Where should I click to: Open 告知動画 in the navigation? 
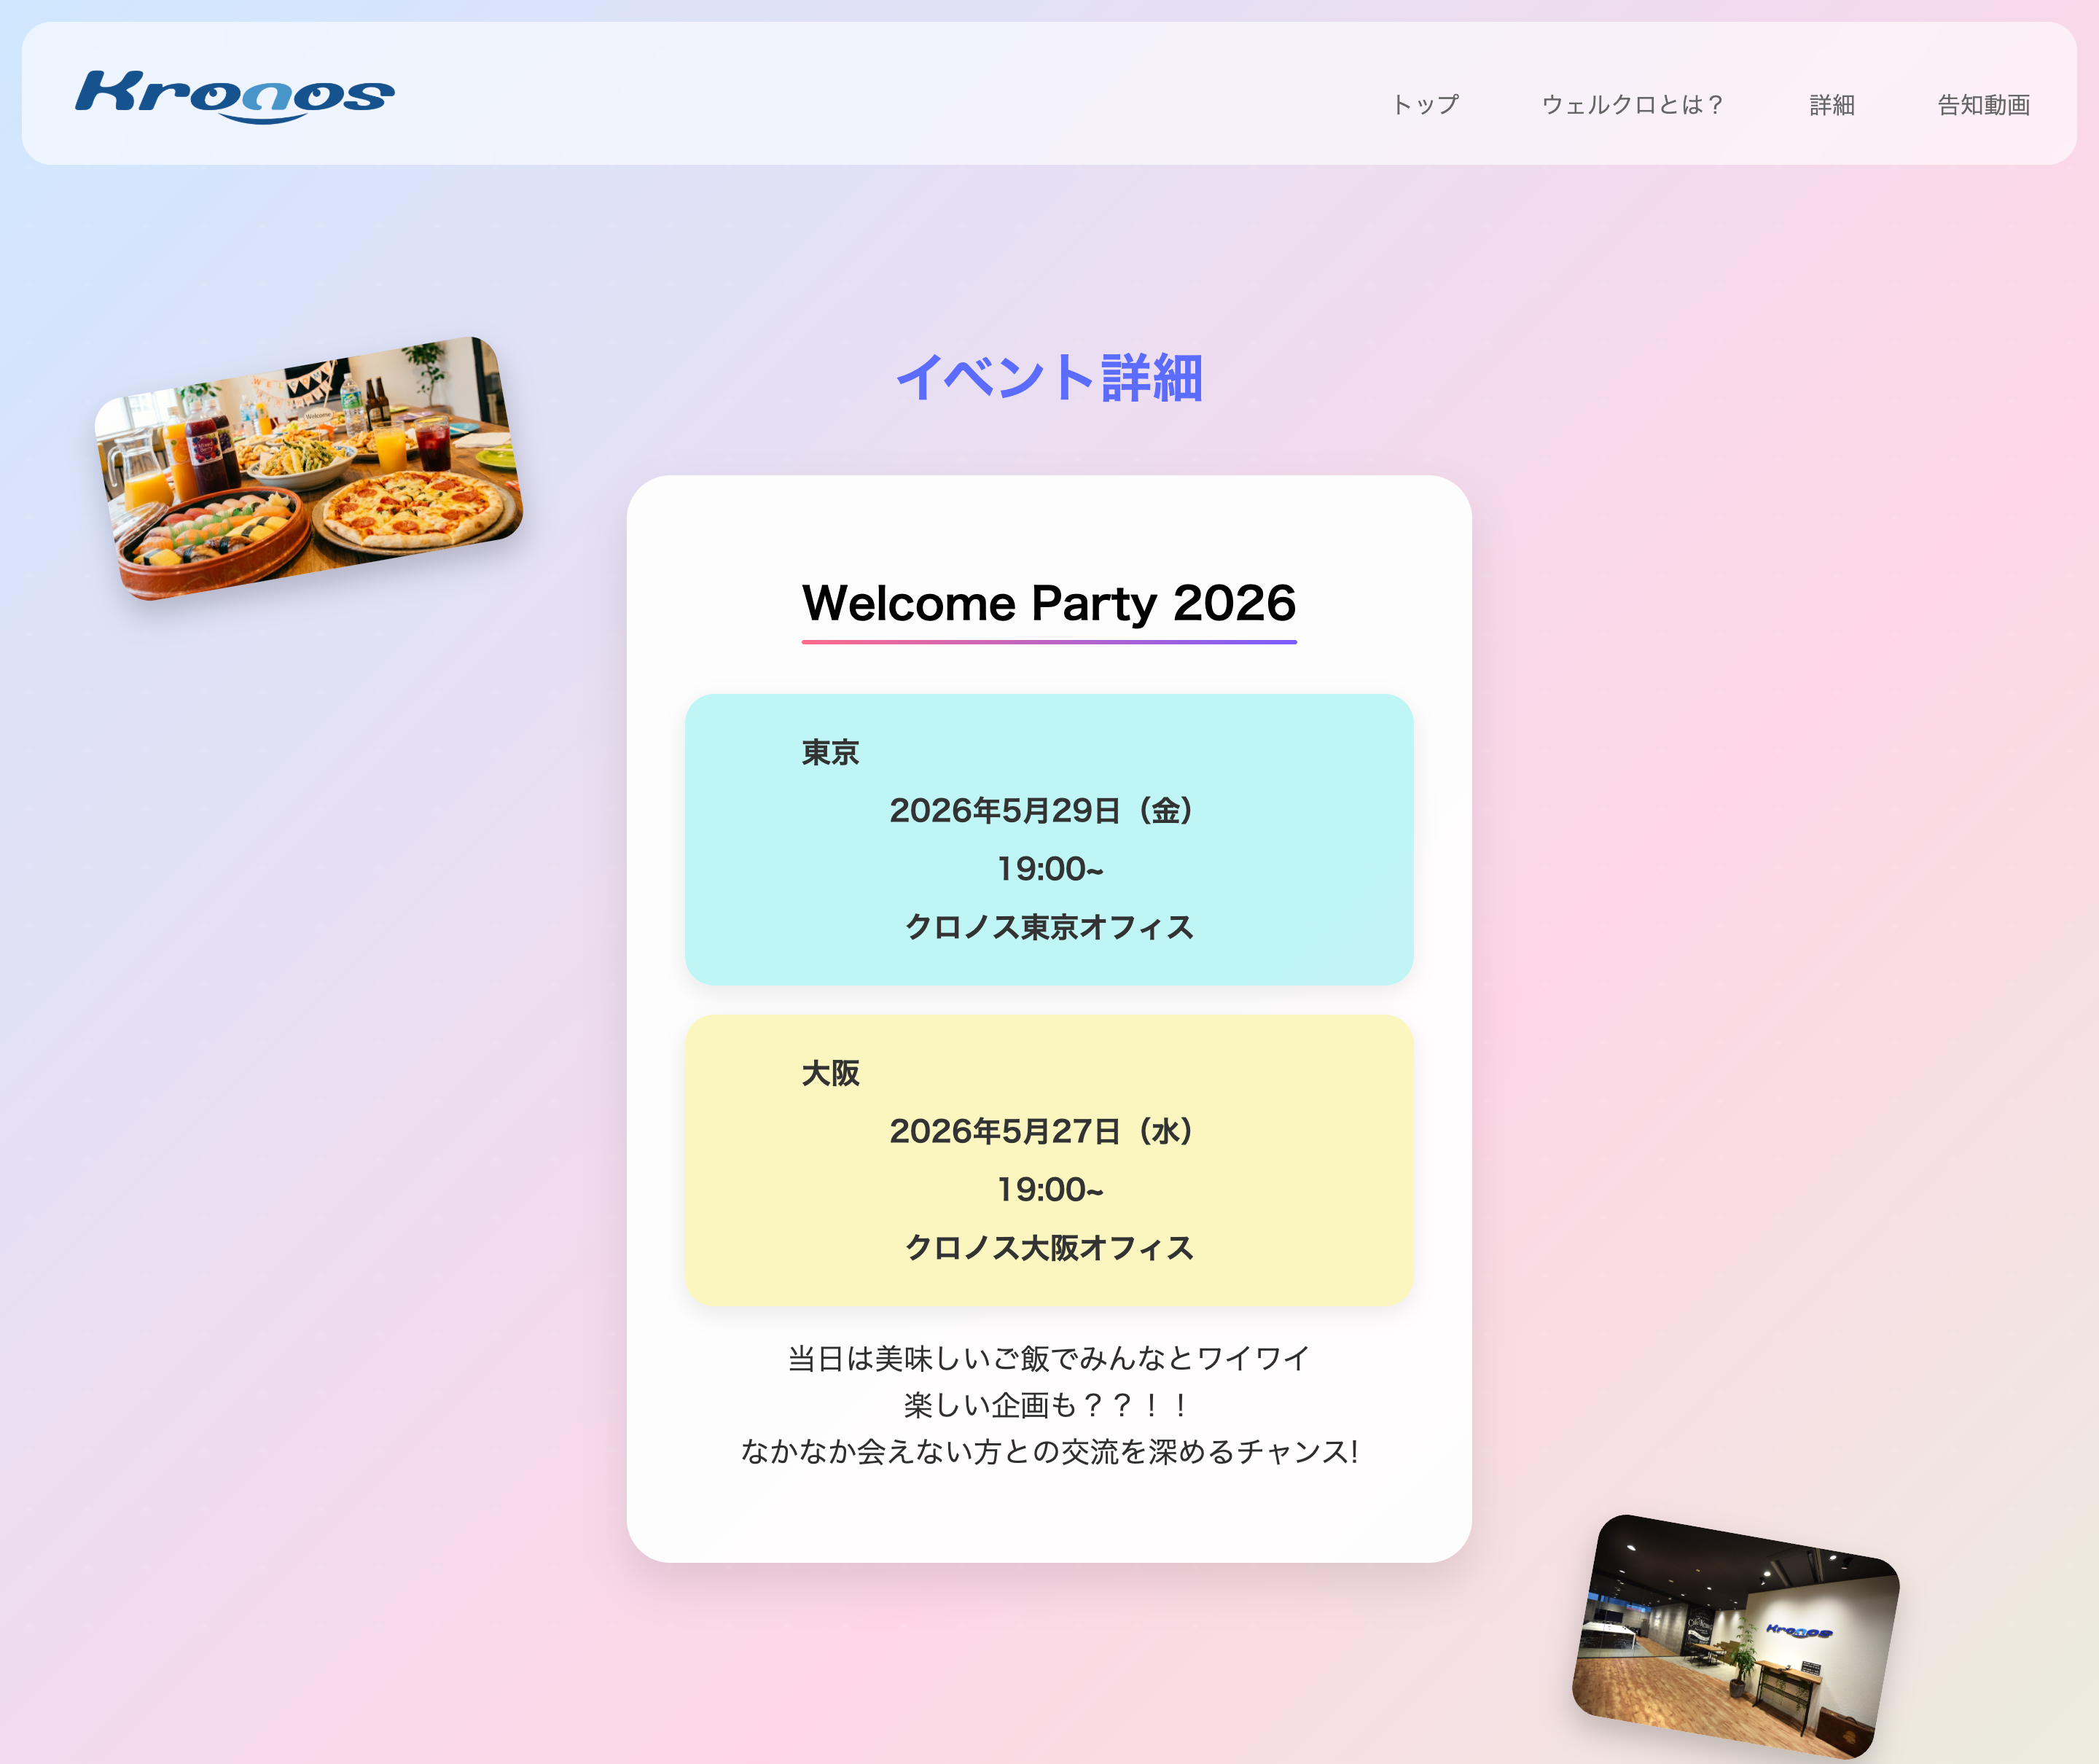(1984, 104)
